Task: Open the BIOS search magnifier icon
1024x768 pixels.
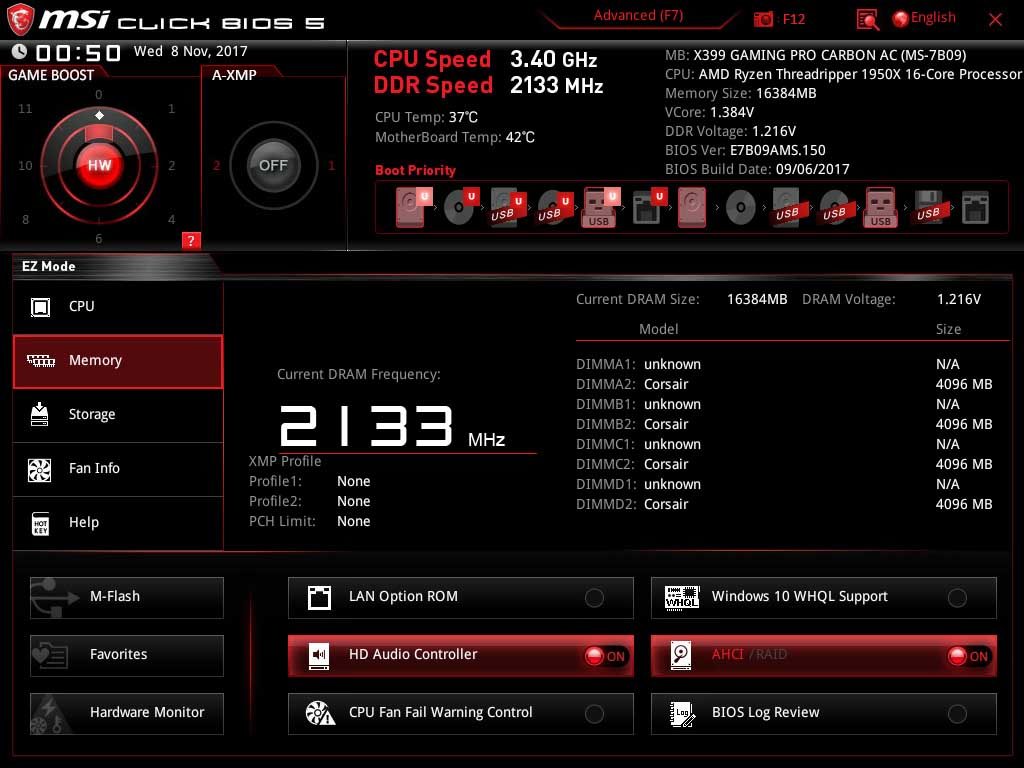Action: 867,20
